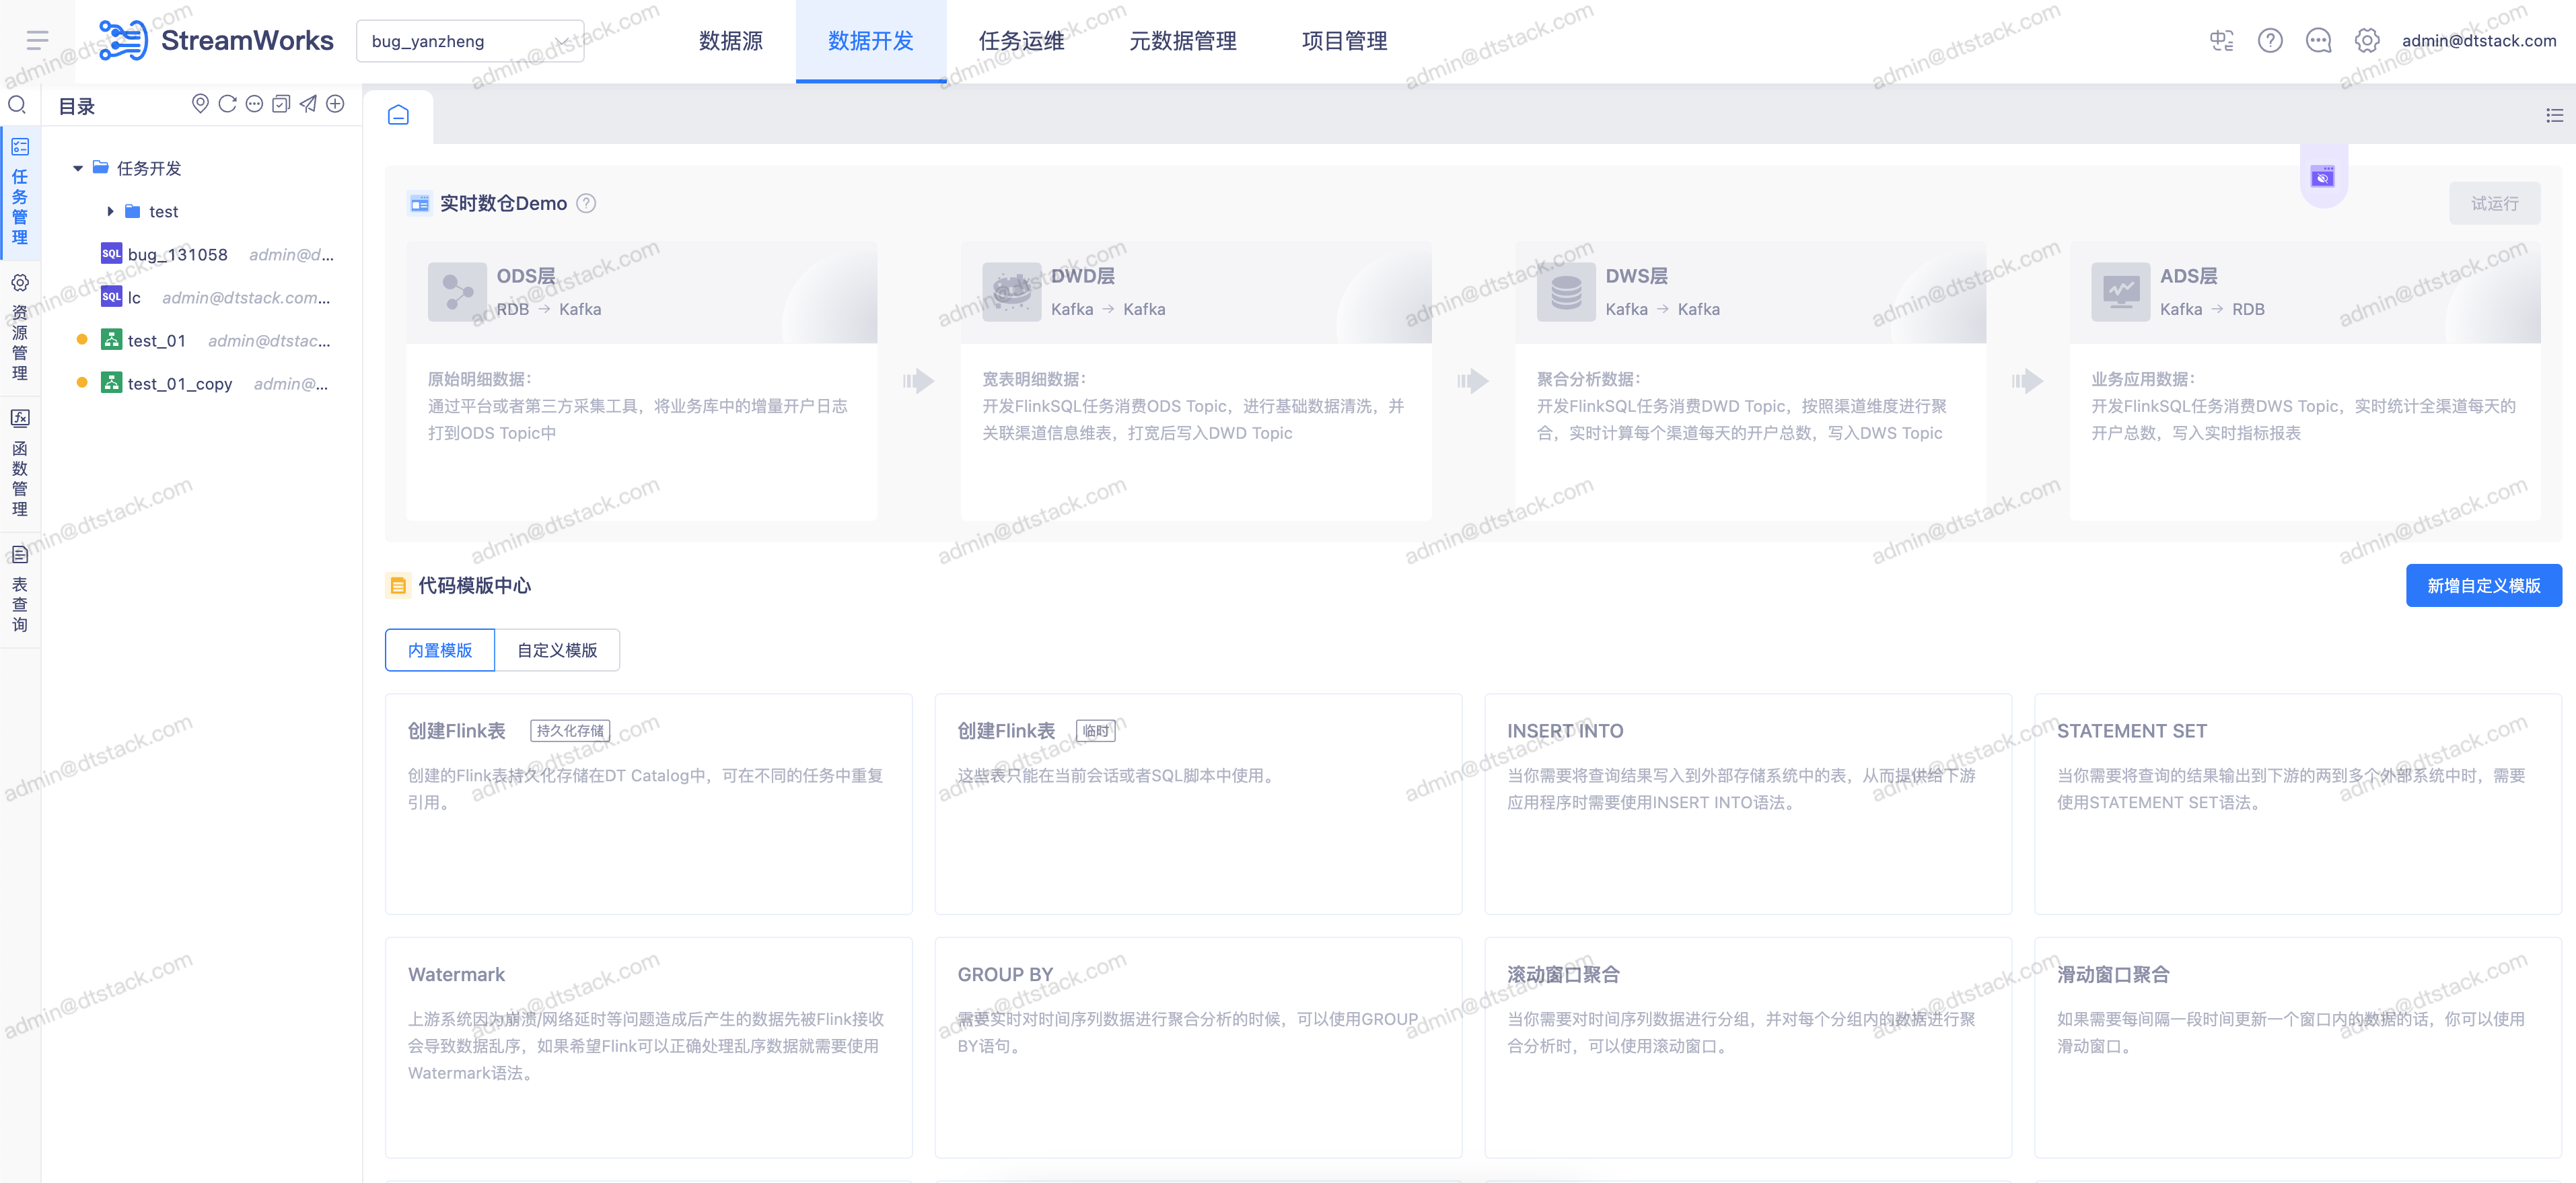Click the batch select checkbox icon in directory
The width and height of the screenshot is (2576, 1183).
tap(281, 104)
